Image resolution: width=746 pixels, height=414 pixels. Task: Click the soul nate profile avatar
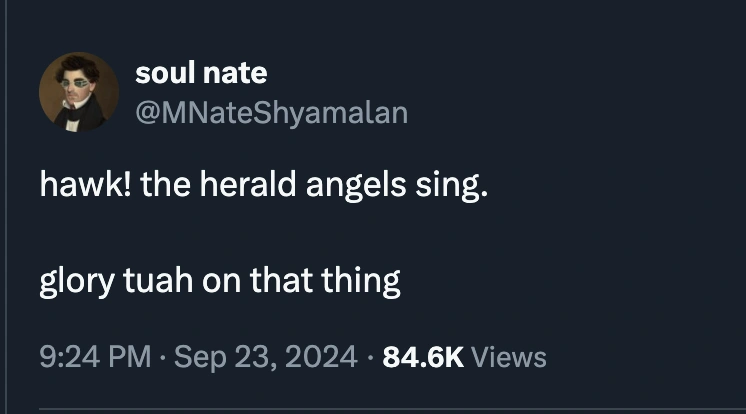tap(79, 92)
